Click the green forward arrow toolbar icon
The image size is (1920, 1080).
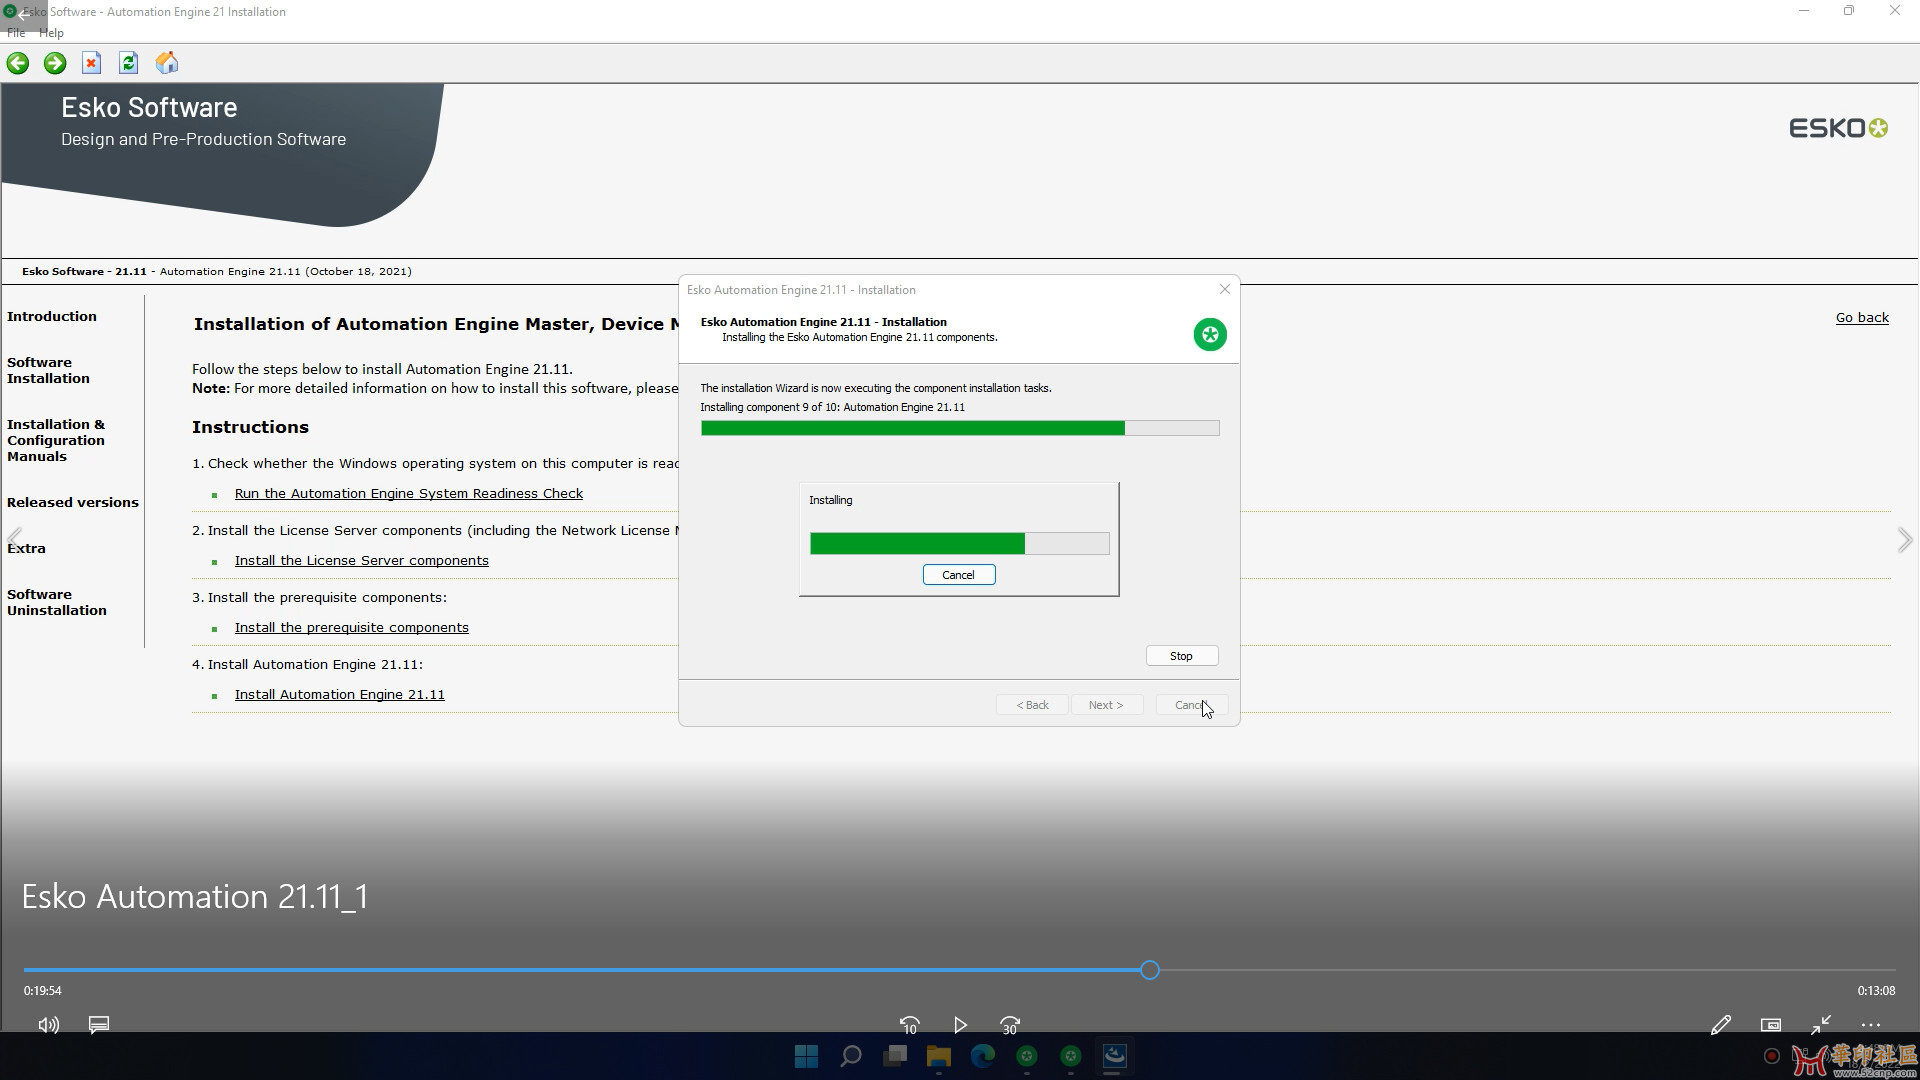(55, 63)
